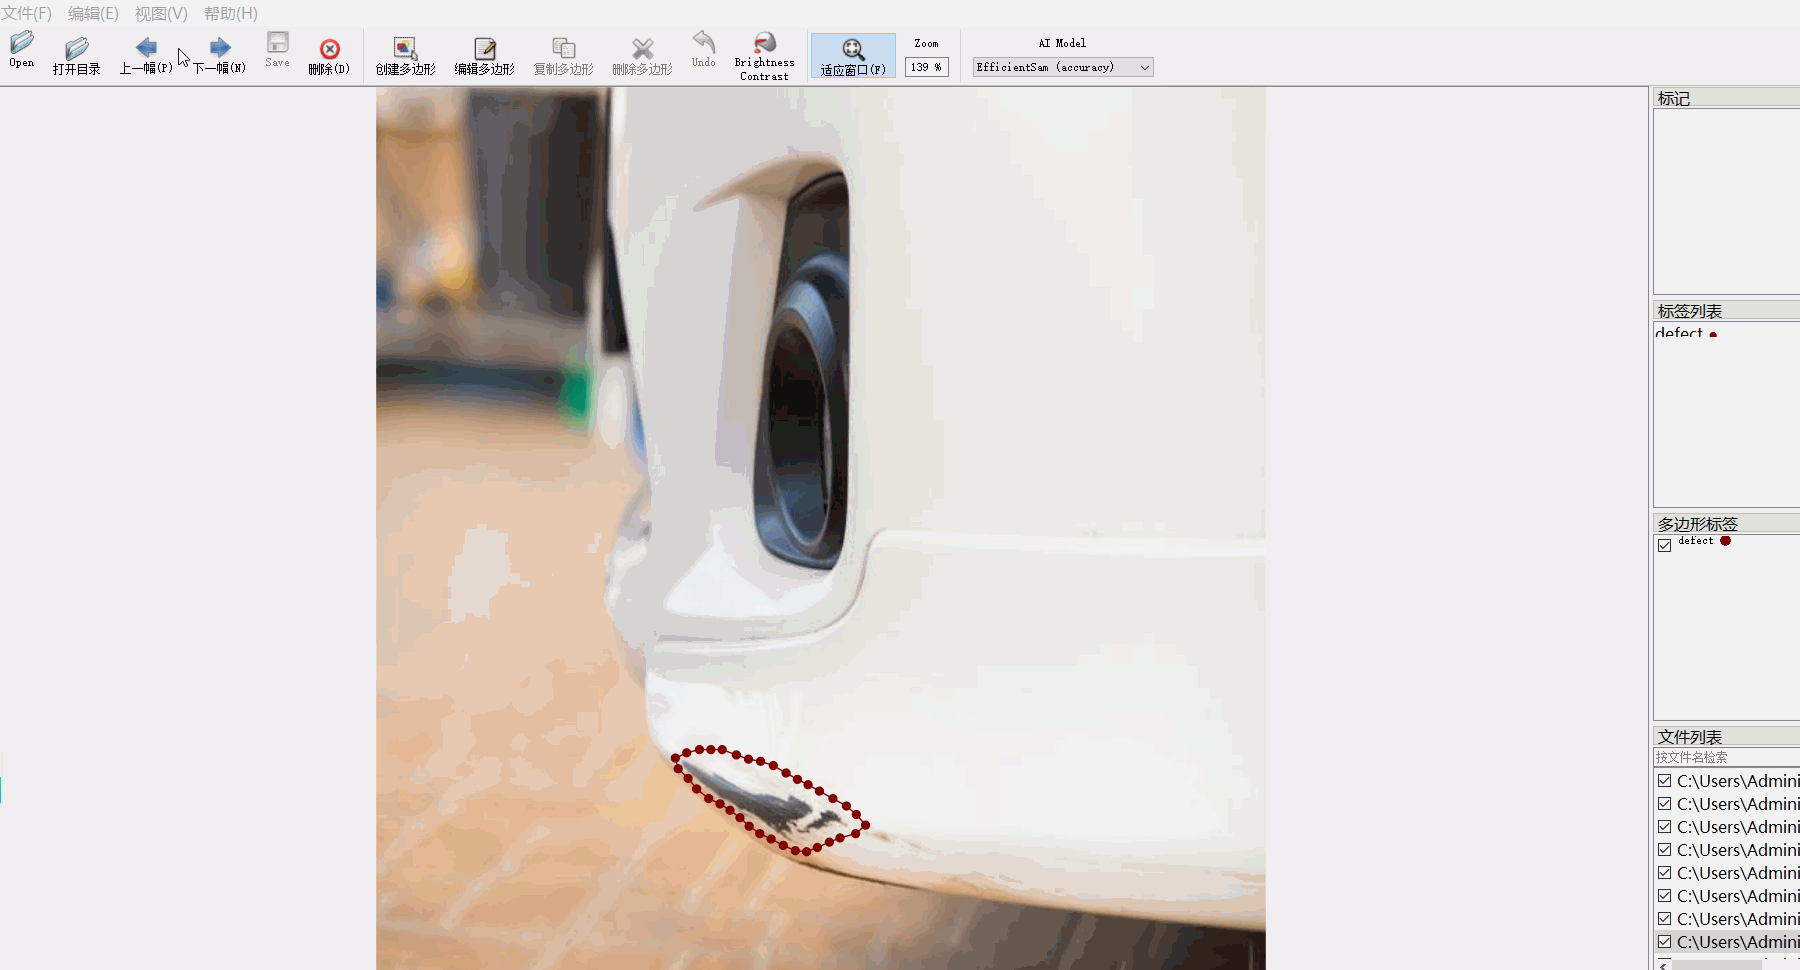Open the 文件 File menu
This screenshot has height=970, width=1800.
26,13
